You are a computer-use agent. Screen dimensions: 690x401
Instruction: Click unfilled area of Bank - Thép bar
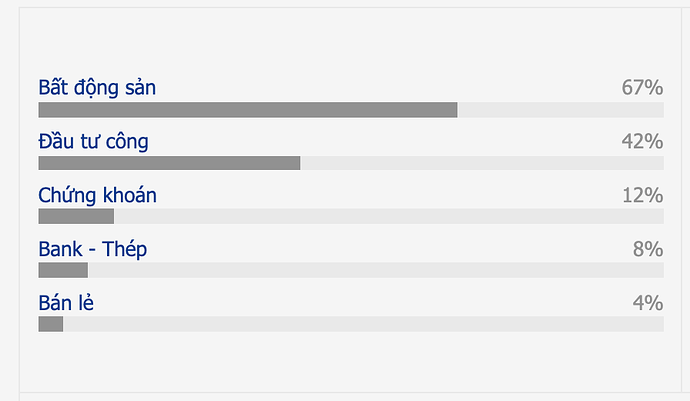tap(375, 270)
